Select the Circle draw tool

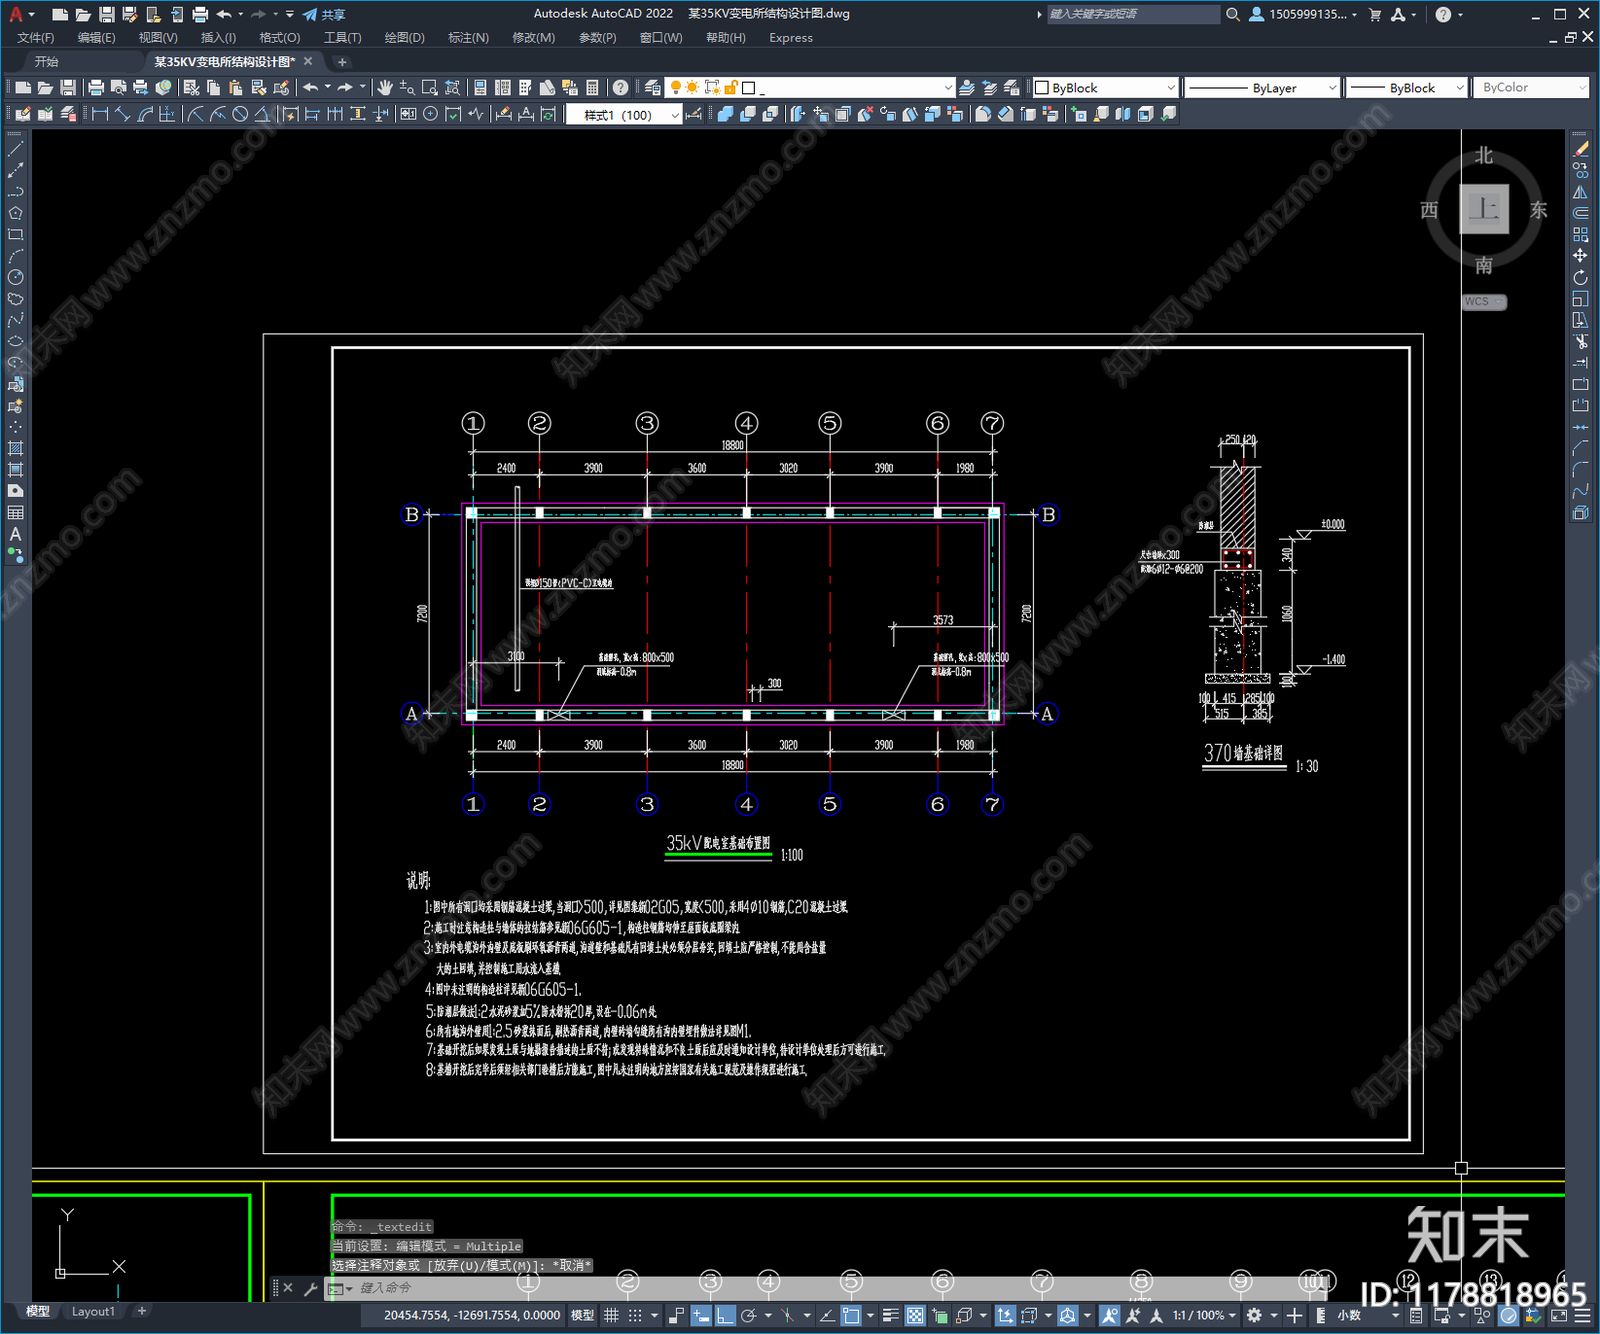[15, 277]
